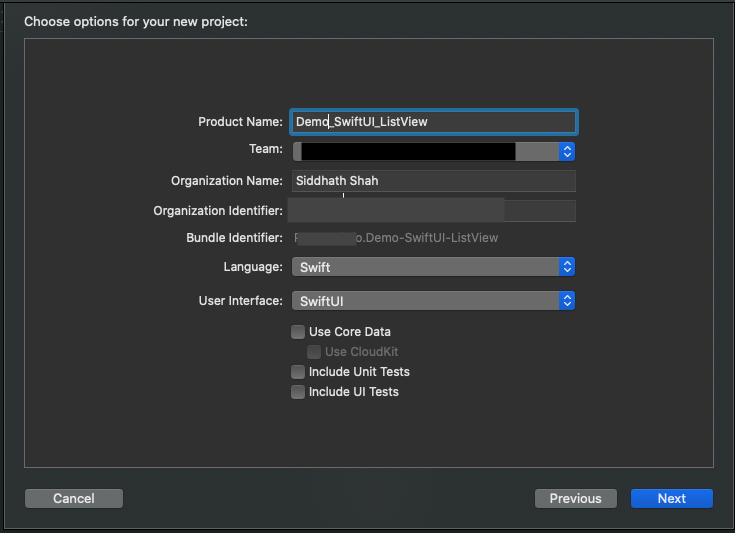
Task: Go back with the Previous button
Action: [576, 498]
